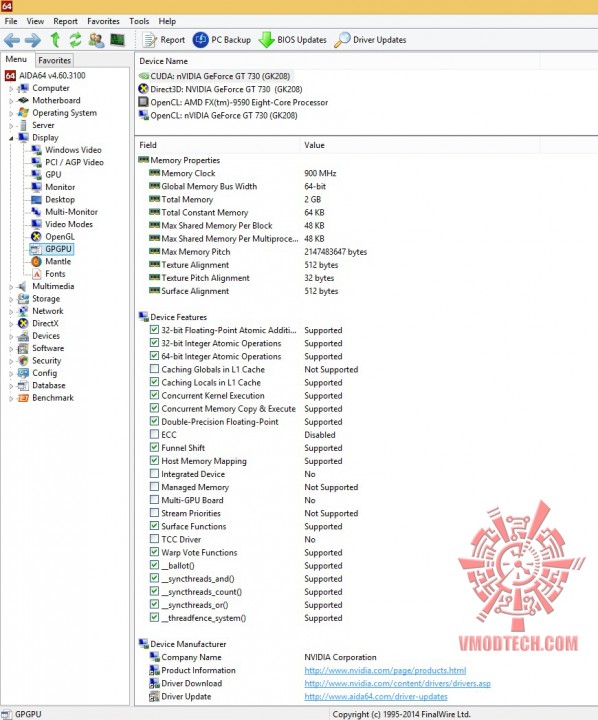Click the Device Name column header
Screen dimensions: 598x720
[x=338, y=61]
